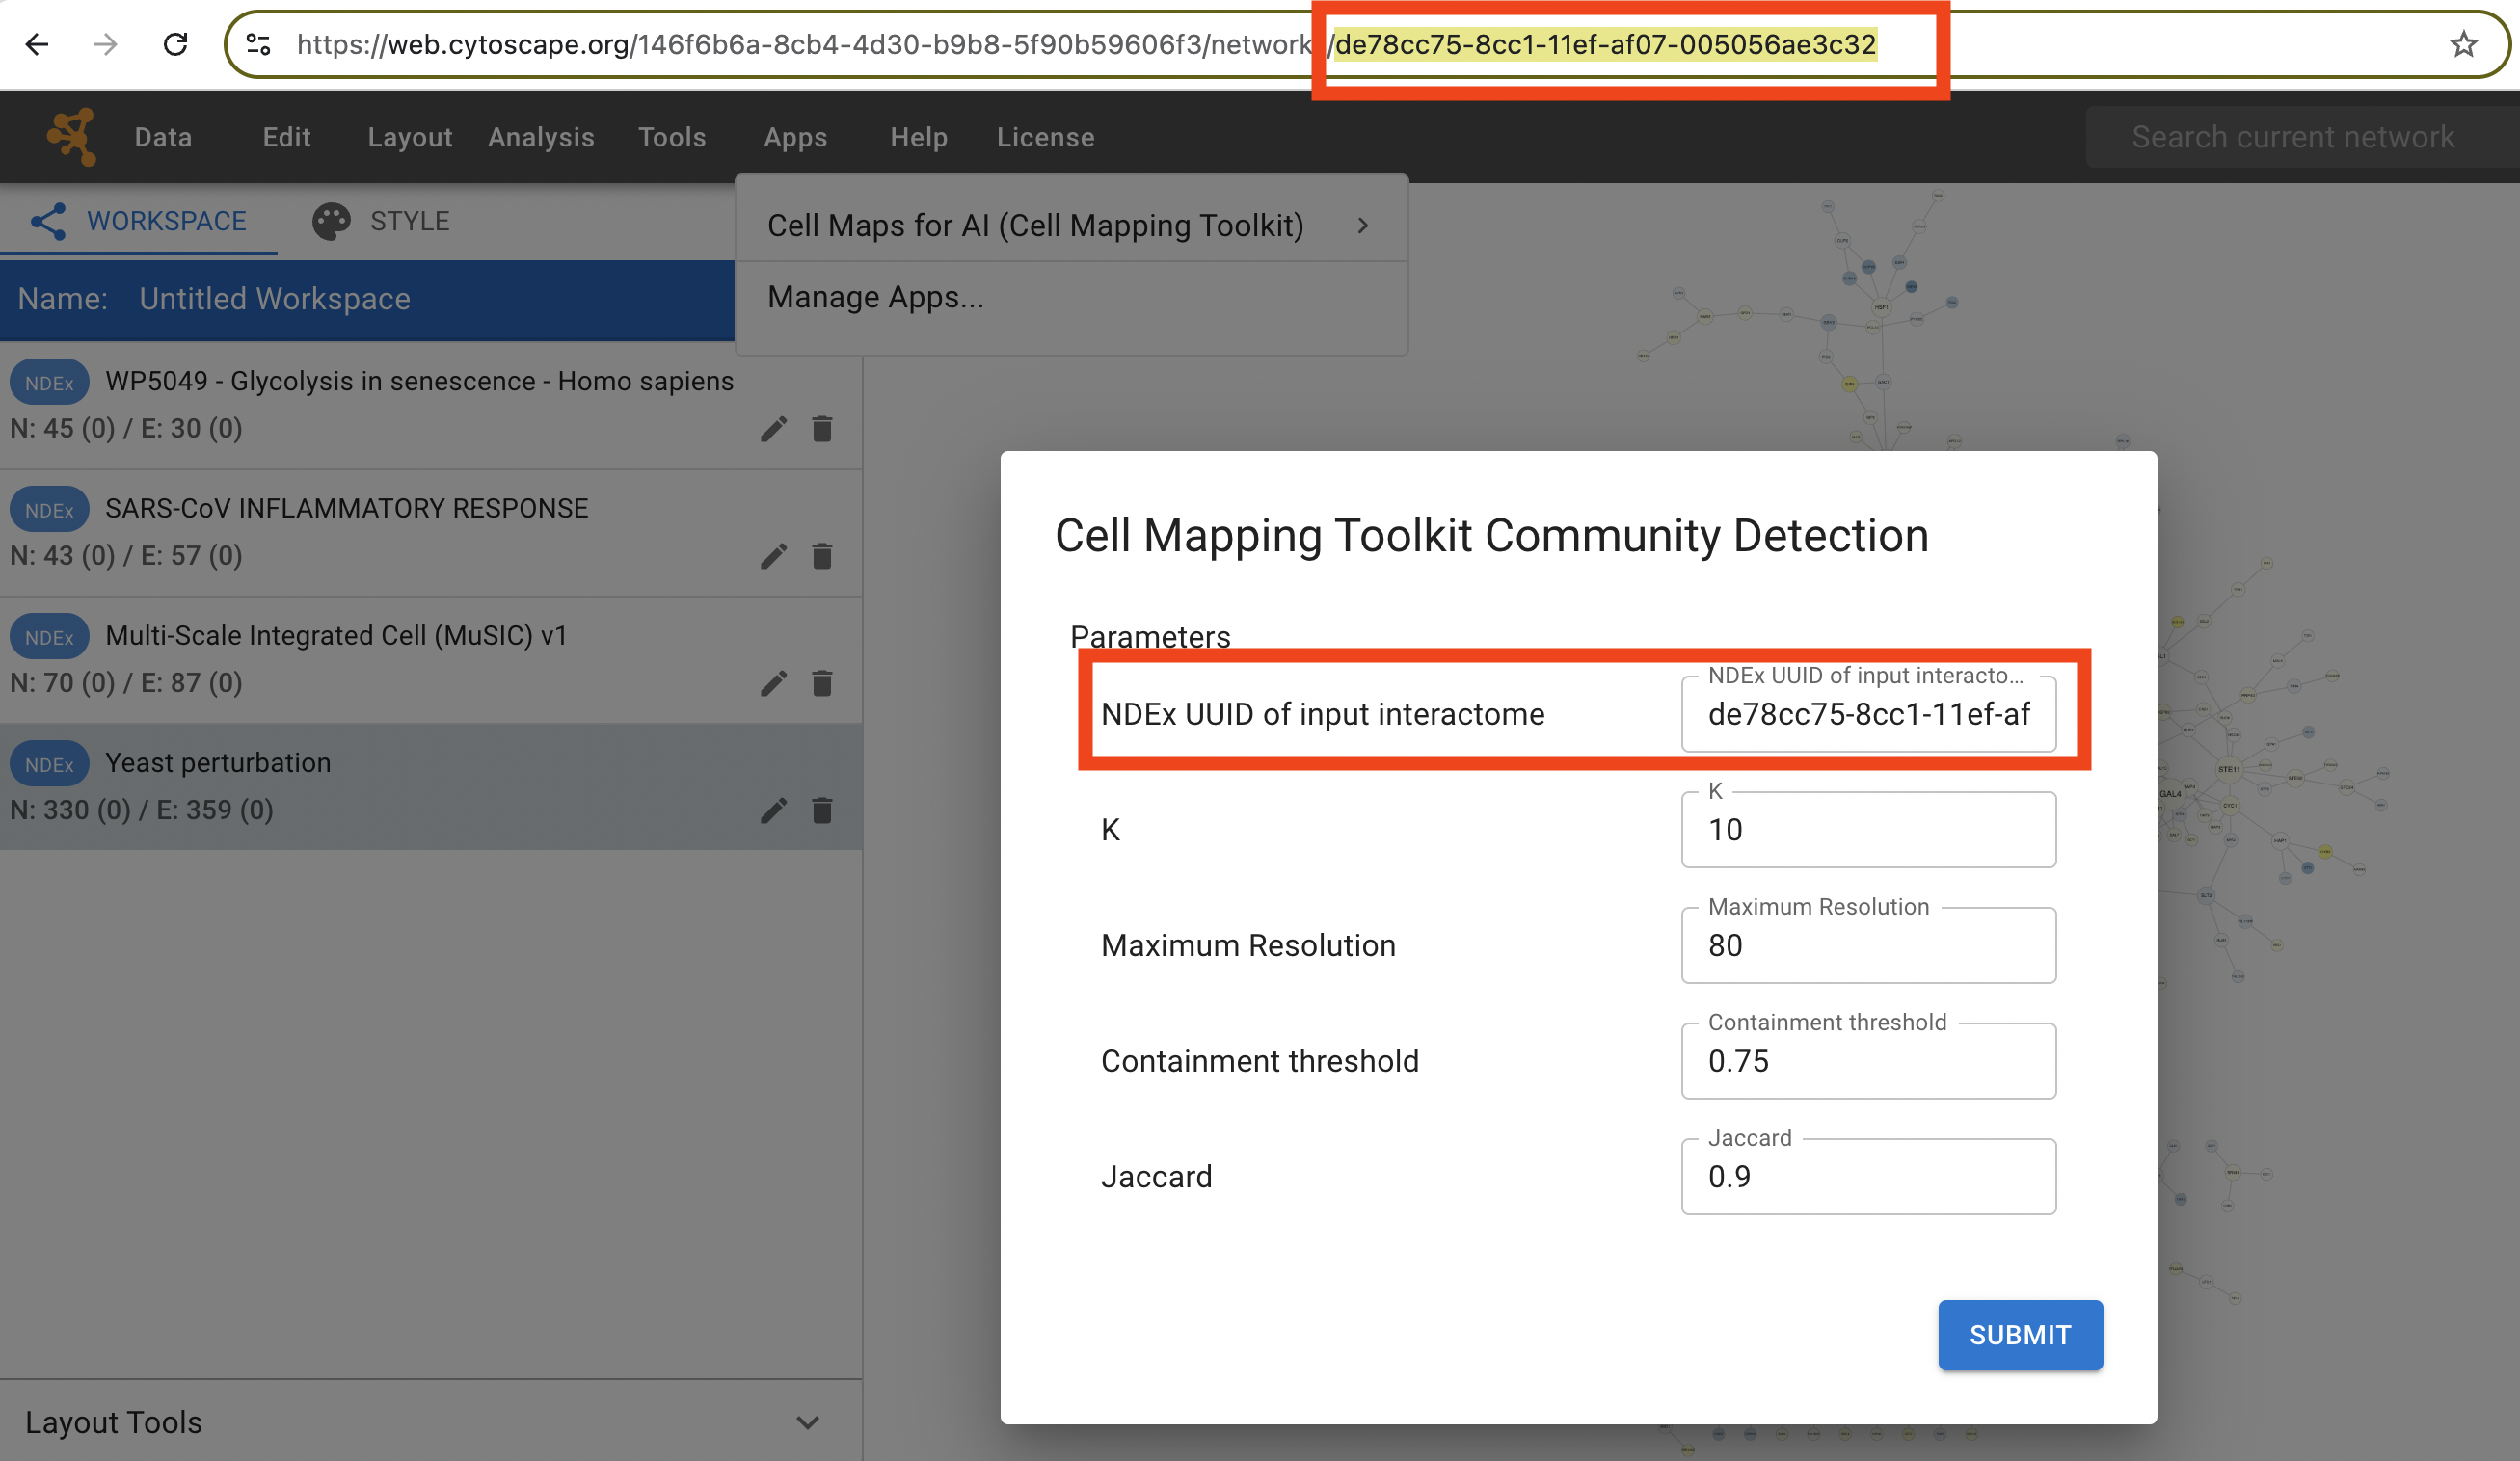Click the NDEx UUID input field
This screenshot has width=2520, height=1461.
point(1868,714)
